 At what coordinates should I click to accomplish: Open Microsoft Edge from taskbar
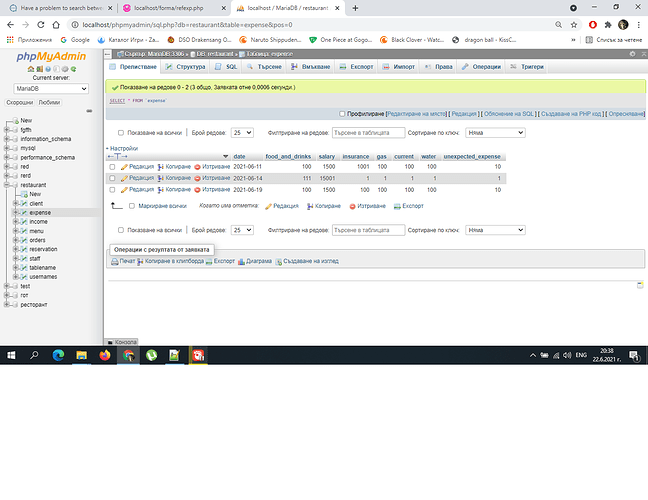[58, 355]
